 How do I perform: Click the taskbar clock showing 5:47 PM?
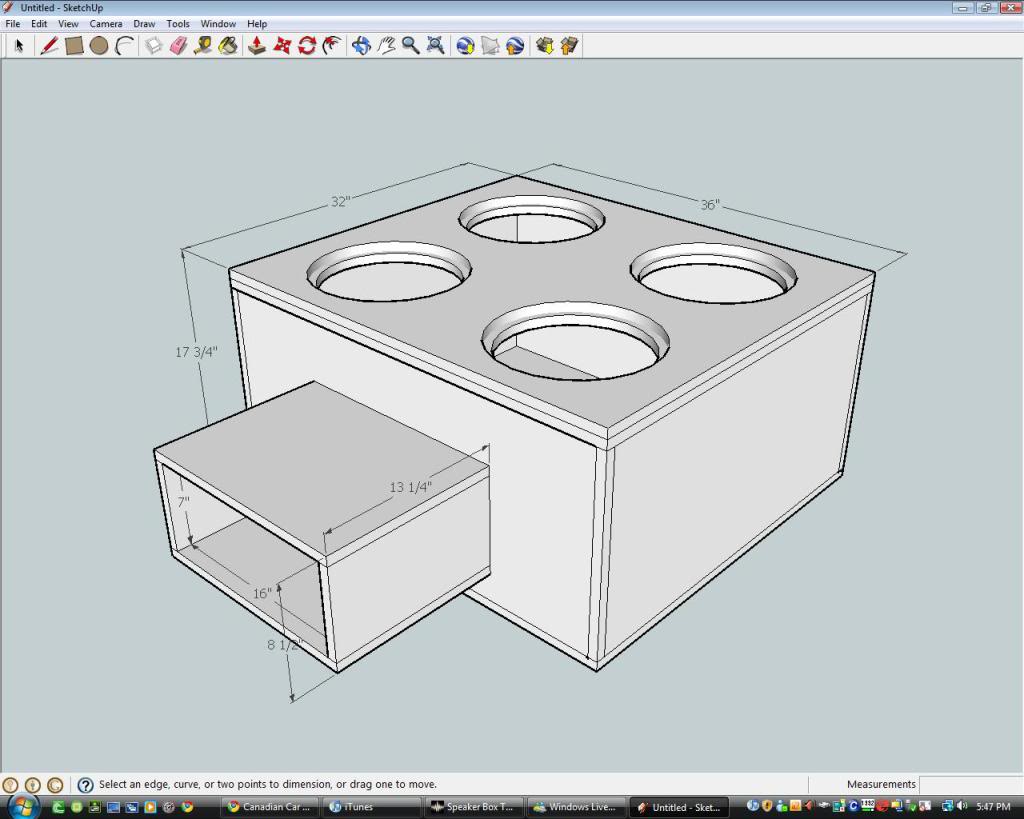pyautogui.click(x=993, y=807)
